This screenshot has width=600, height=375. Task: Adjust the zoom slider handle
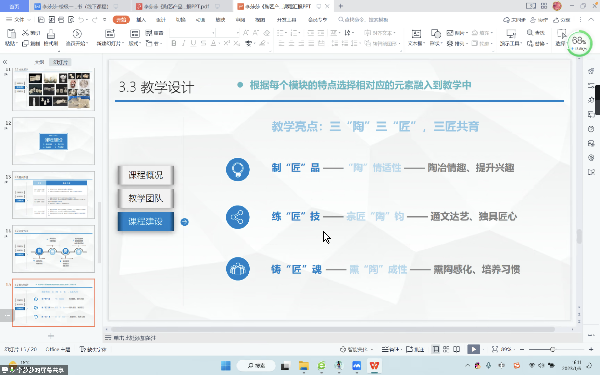tap(552, 349)
